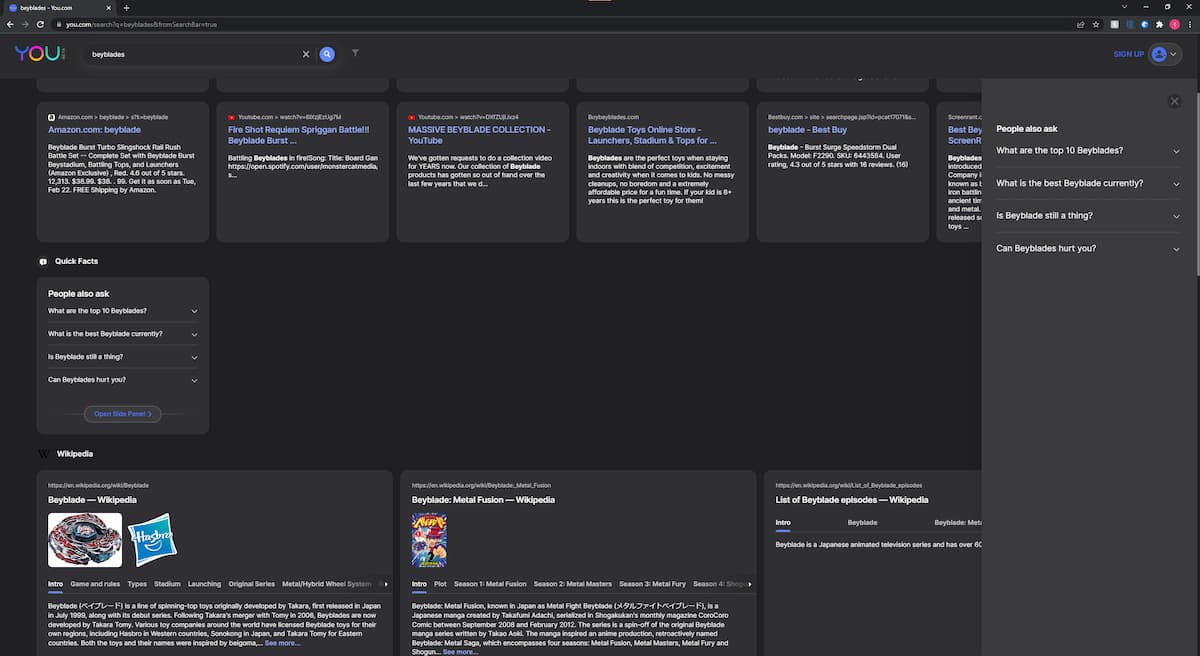Open a new browser tab
Viewport: 1200px width, 656px height.
pyautogui.click(x=126, y=8)
